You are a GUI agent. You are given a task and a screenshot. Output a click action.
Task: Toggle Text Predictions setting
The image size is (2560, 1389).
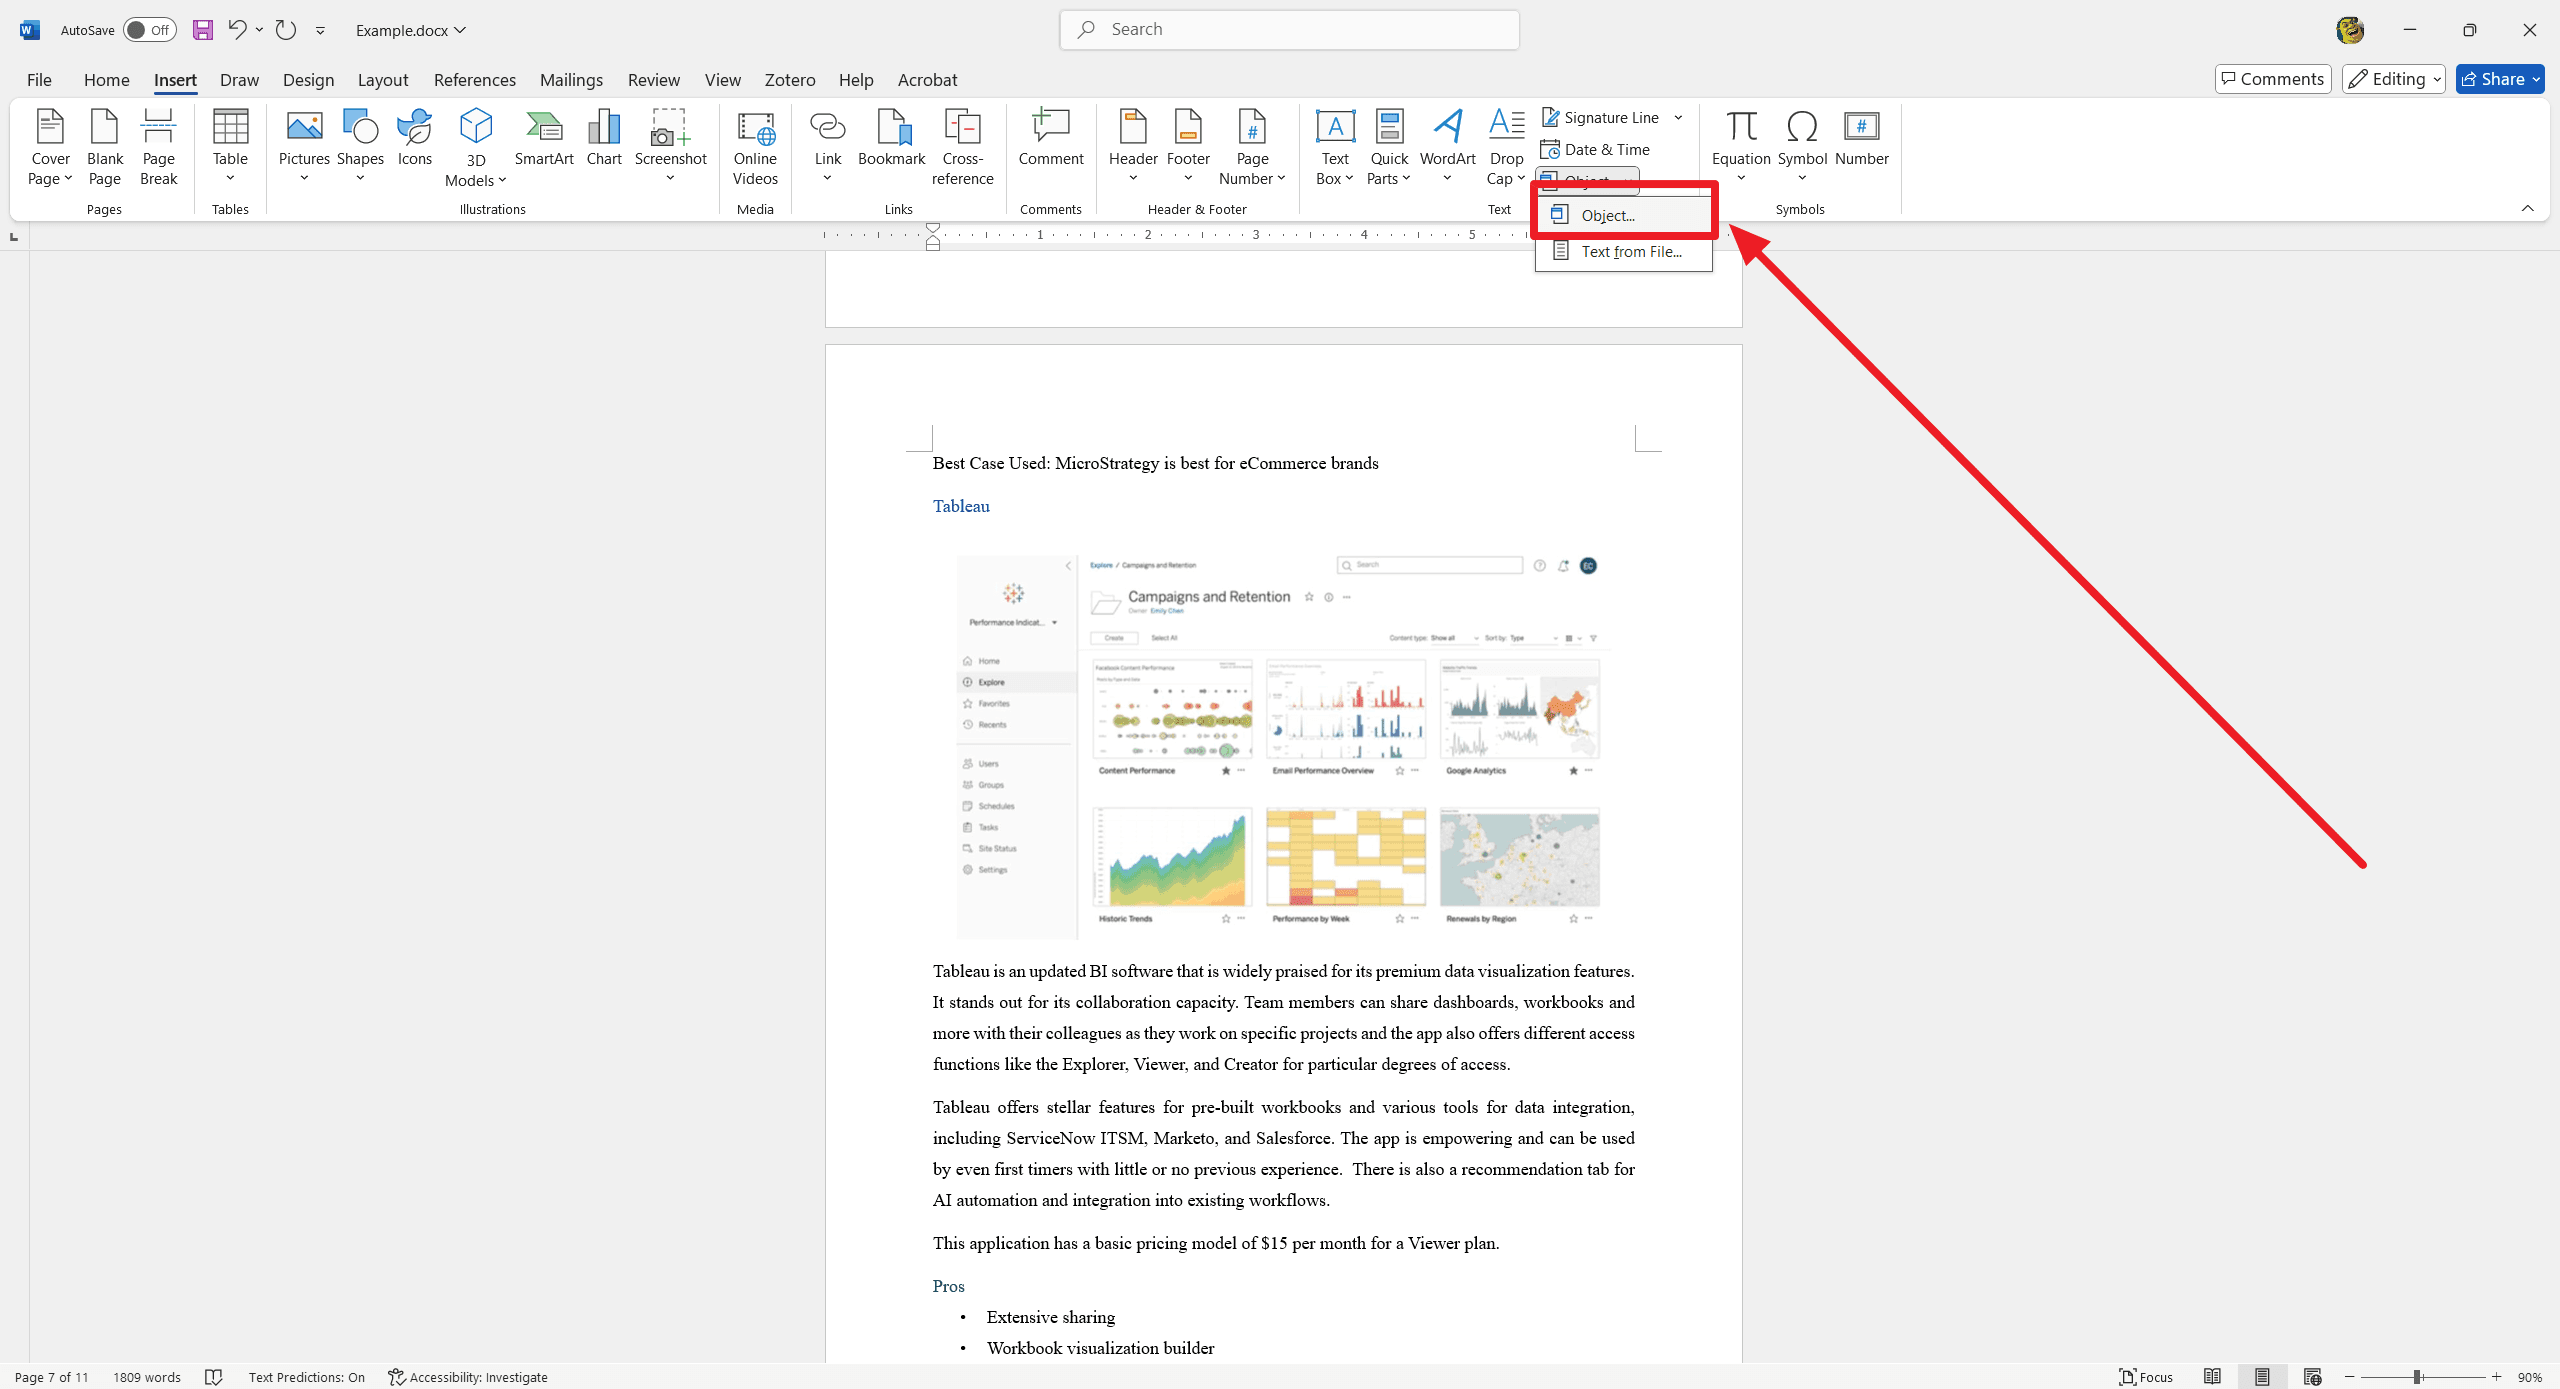307,1377
